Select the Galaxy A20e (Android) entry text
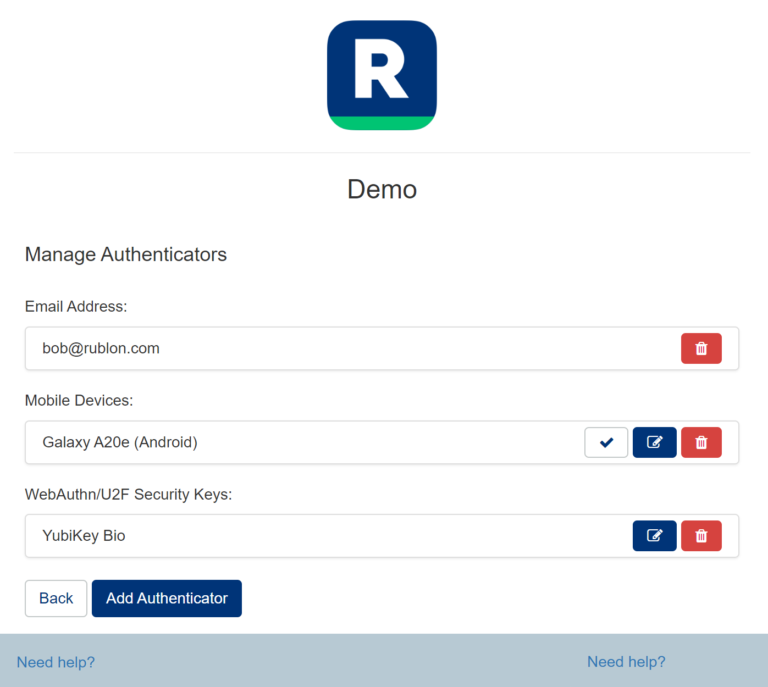Screen dimensions: 768x687 point(120,442)
